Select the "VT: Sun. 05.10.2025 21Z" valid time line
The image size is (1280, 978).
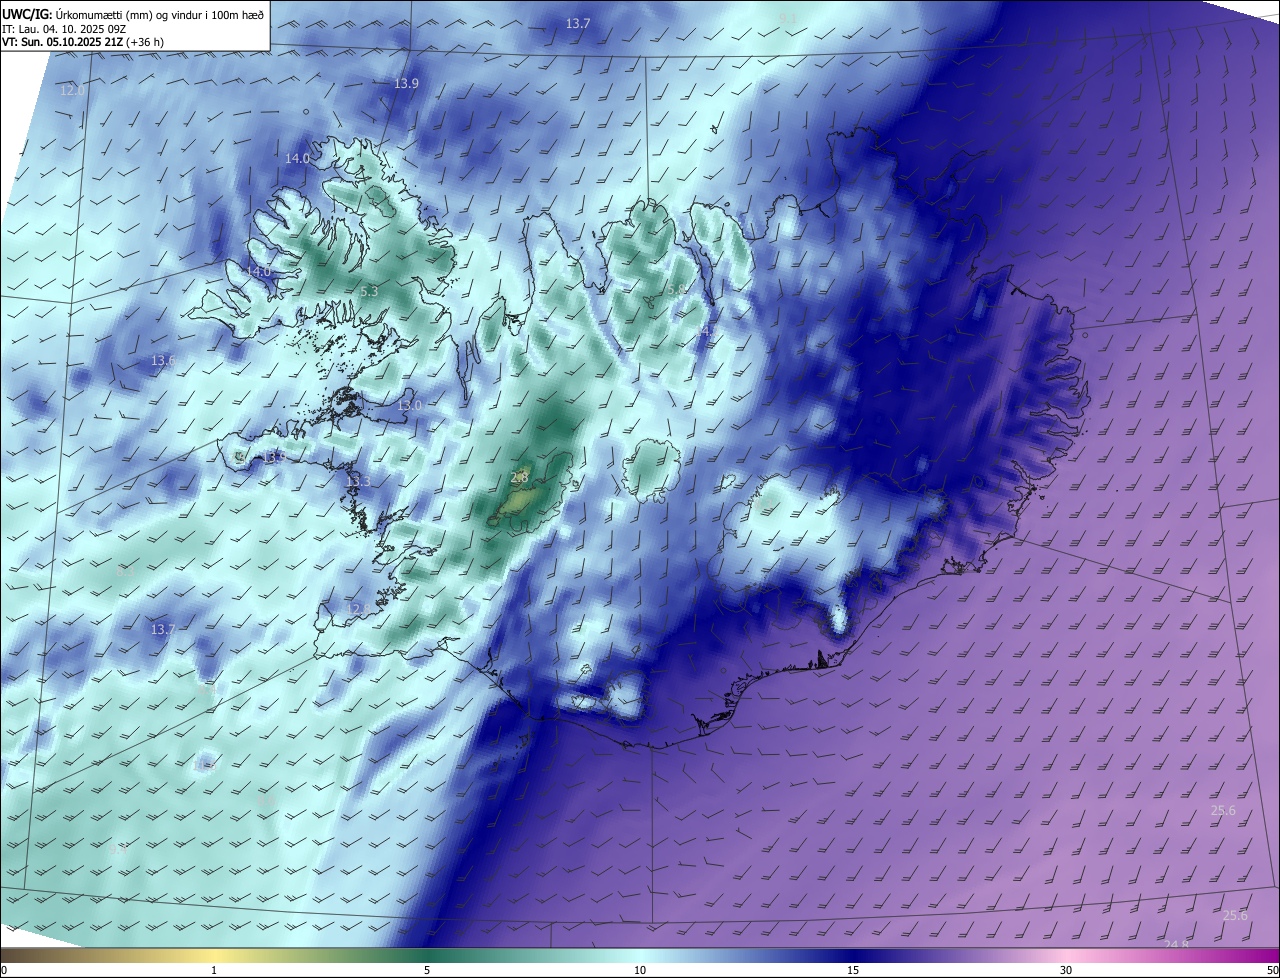tap(62, 42)
